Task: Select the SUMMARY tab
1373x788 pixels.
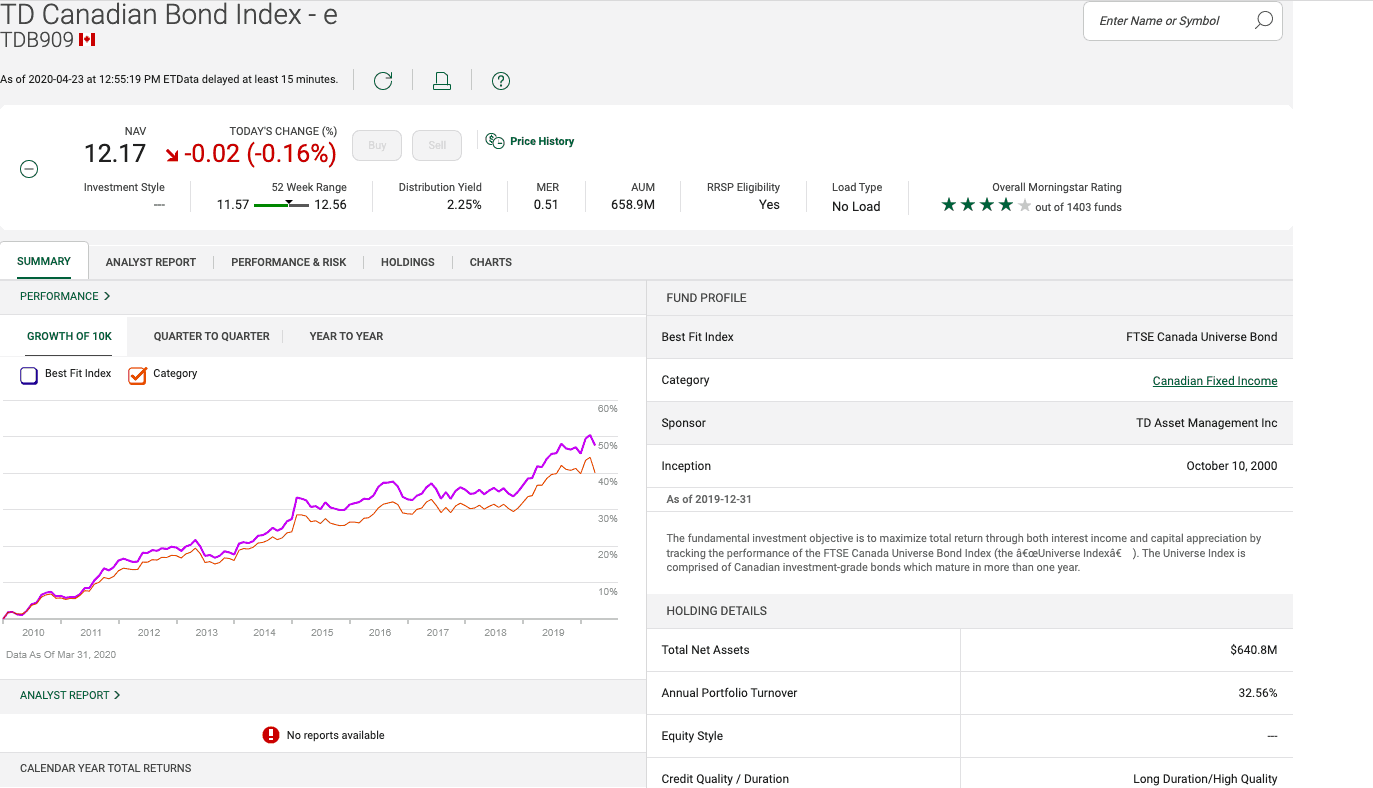Action: pos(44,261)
